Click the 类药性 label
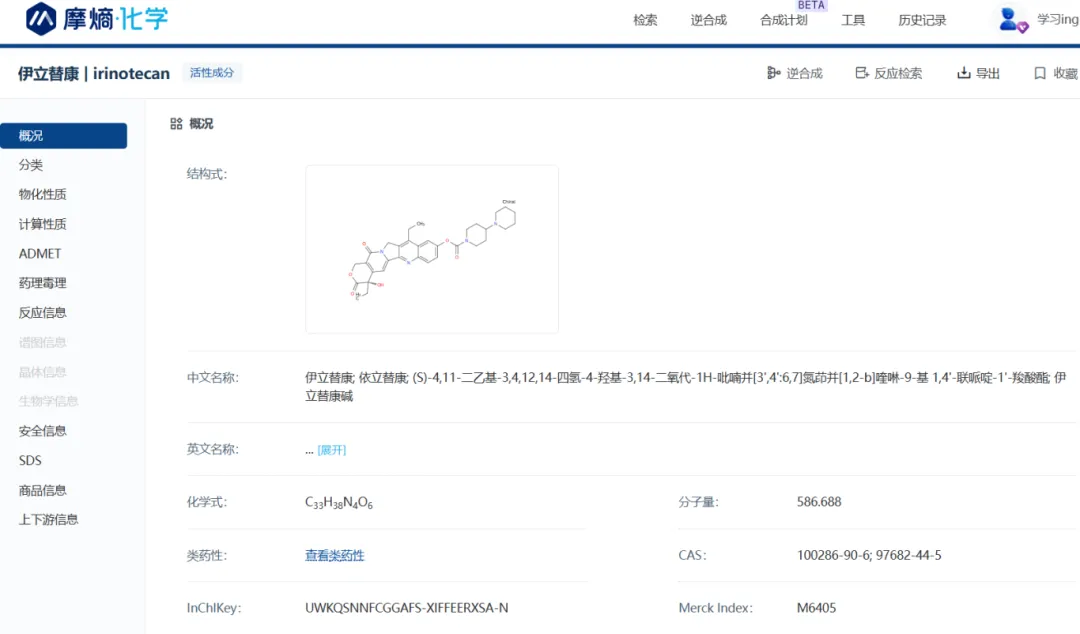 pos(207,555)
